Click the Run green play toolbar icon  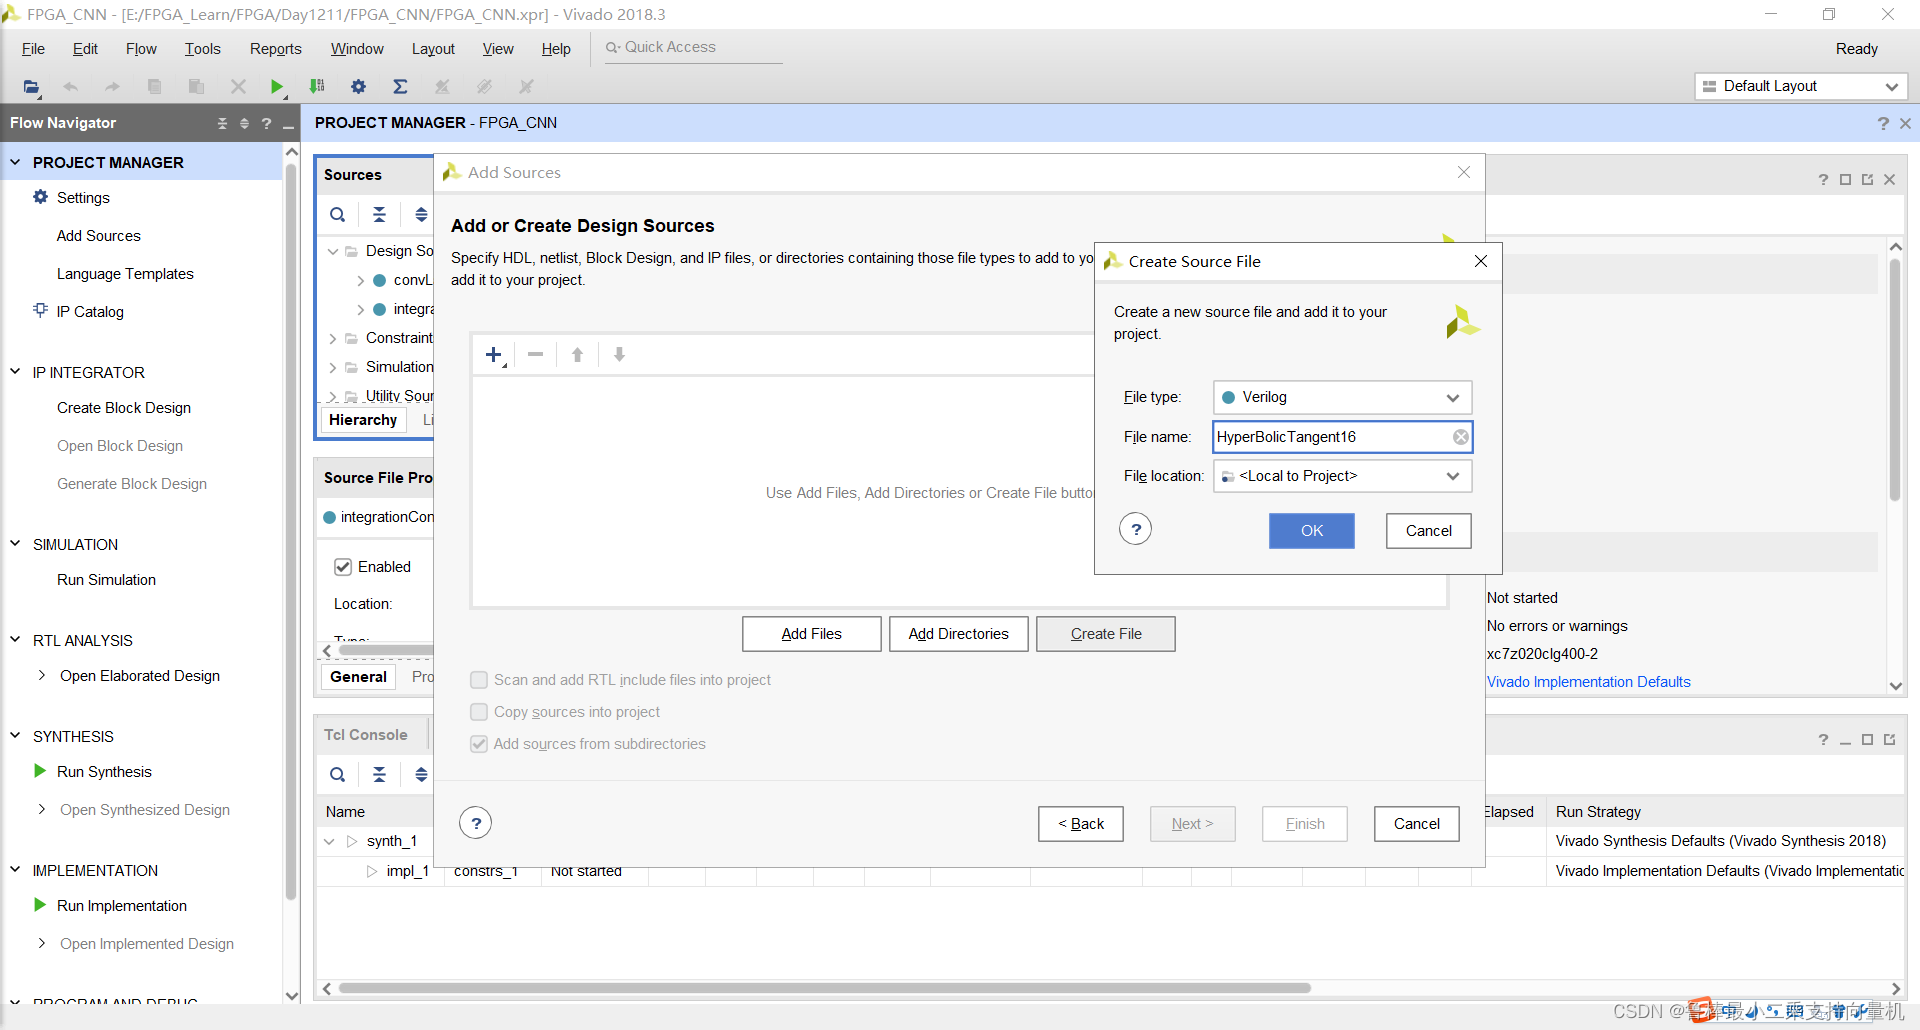click(x=277, y=87)
